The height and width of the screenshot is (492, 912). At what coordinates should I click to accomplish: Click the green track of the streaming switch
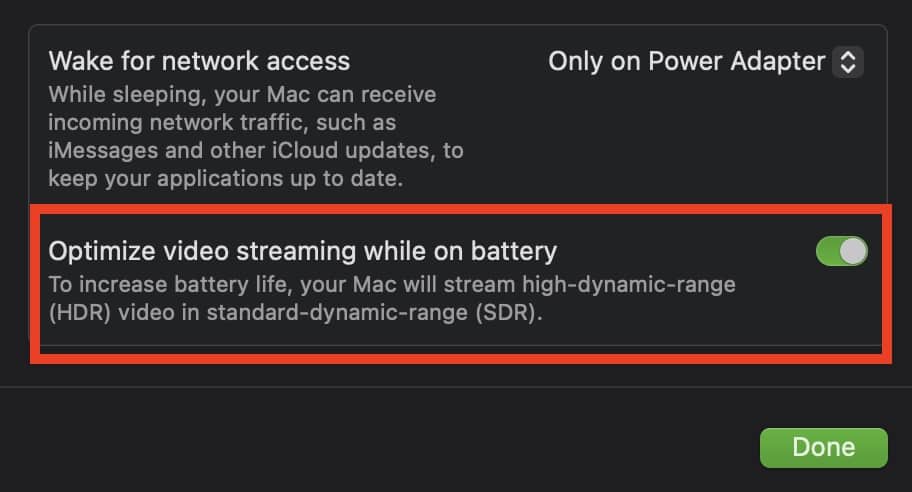[x=829, y=252]
